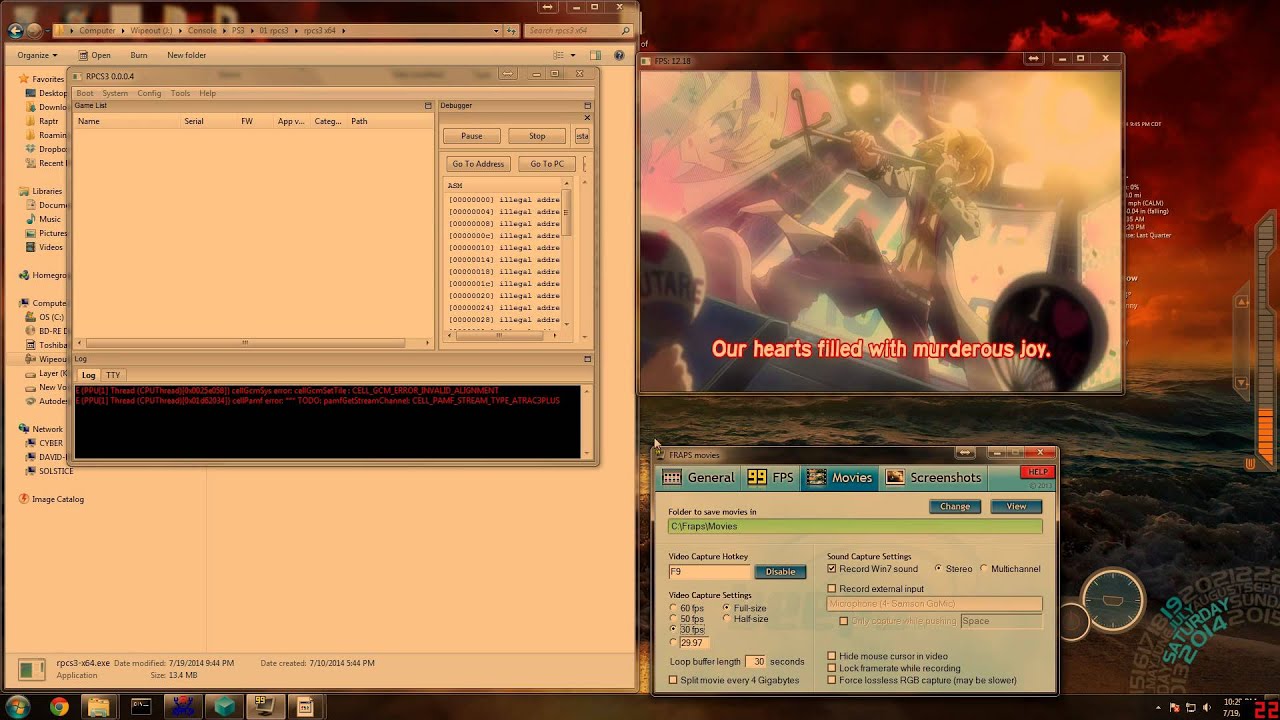This screenshot has width=1280, height=720.
Task: Click the loop buffer length field
Action: (x=757, y=662)
